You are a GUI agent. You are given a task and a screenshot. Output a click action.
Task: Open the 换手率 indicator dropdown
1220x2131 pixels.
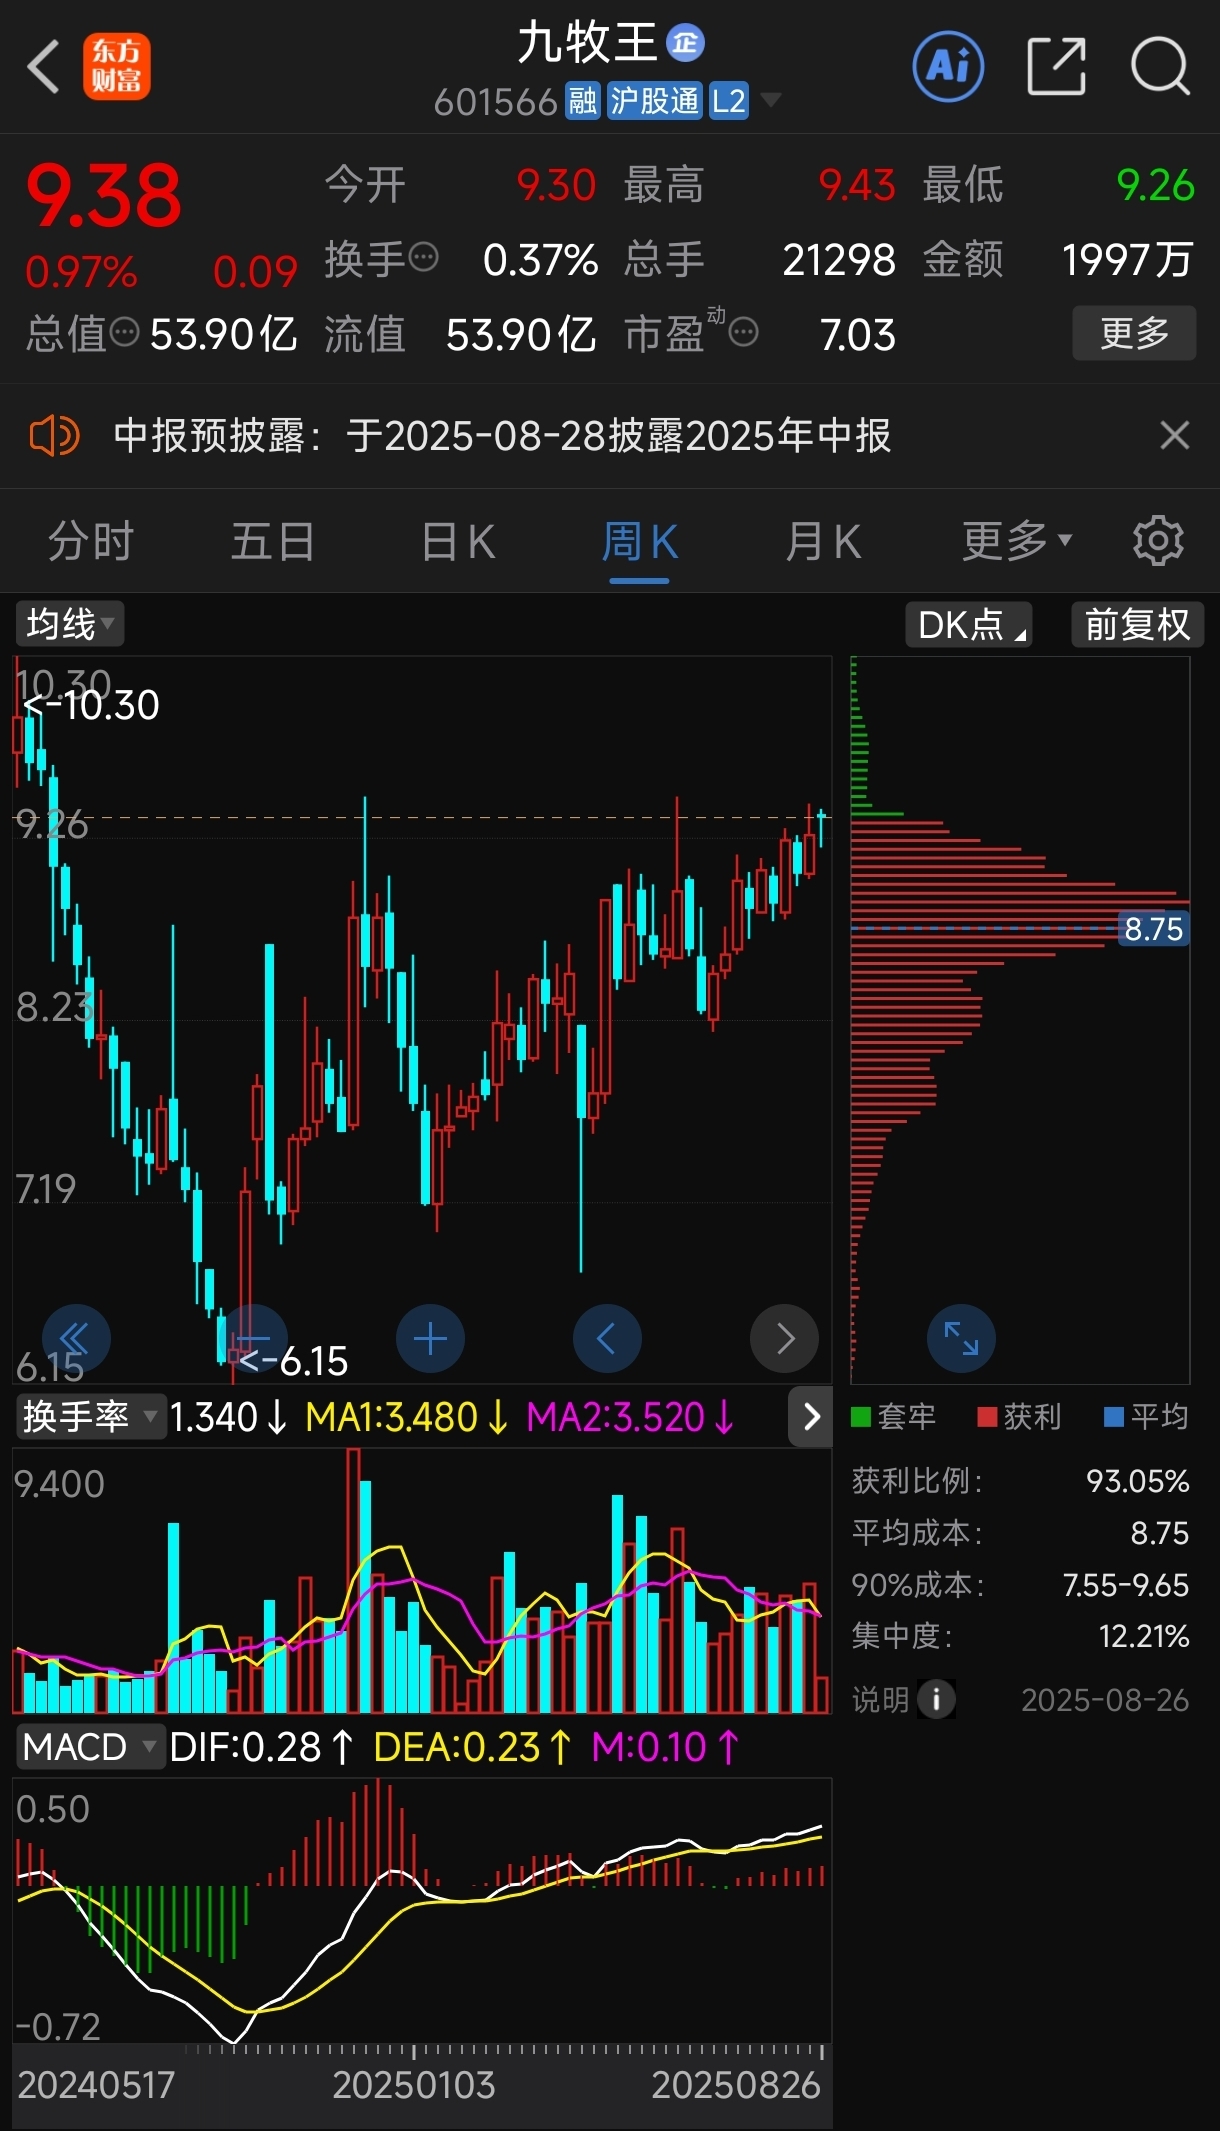coord(90,1416)
